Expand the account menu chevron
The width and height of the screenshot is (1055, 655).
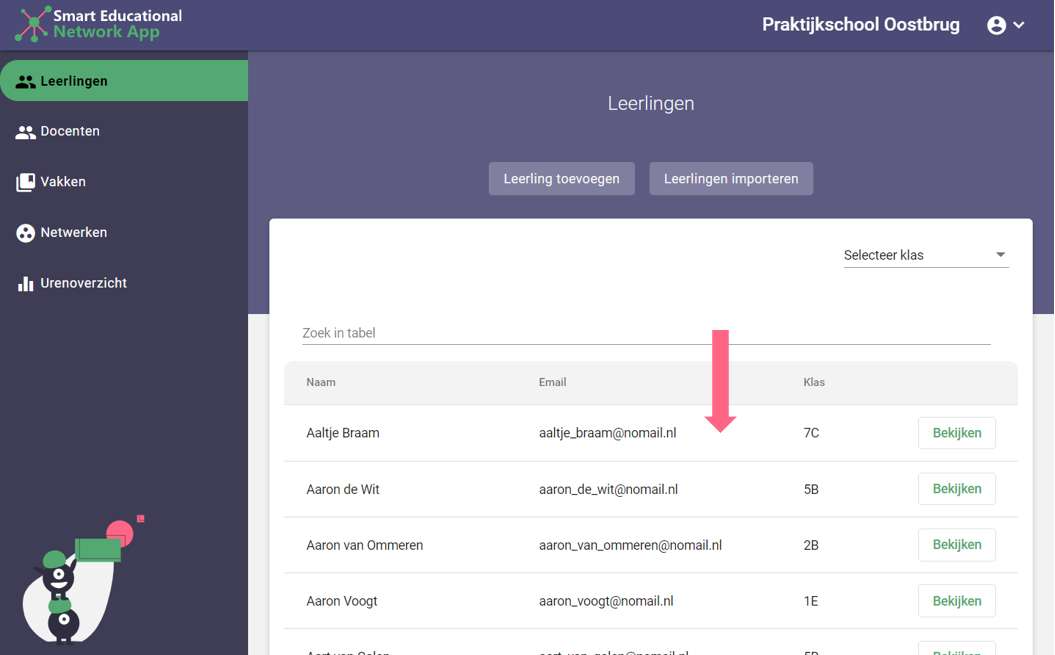point(1019,25)
